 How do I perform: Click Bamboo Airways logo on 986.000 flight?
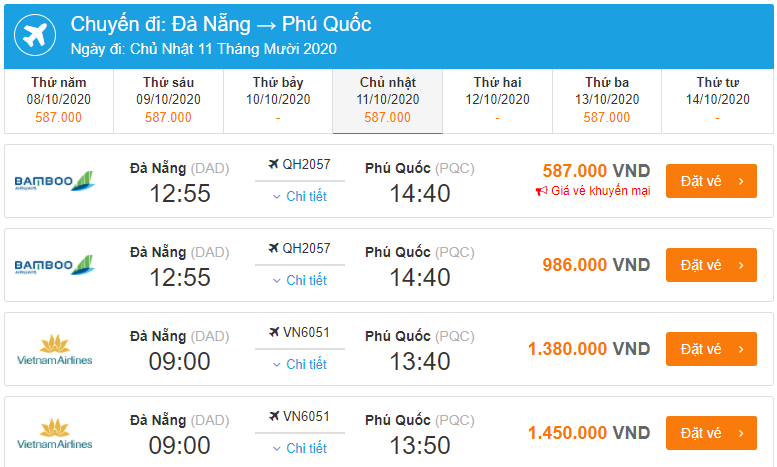point(57,265)
